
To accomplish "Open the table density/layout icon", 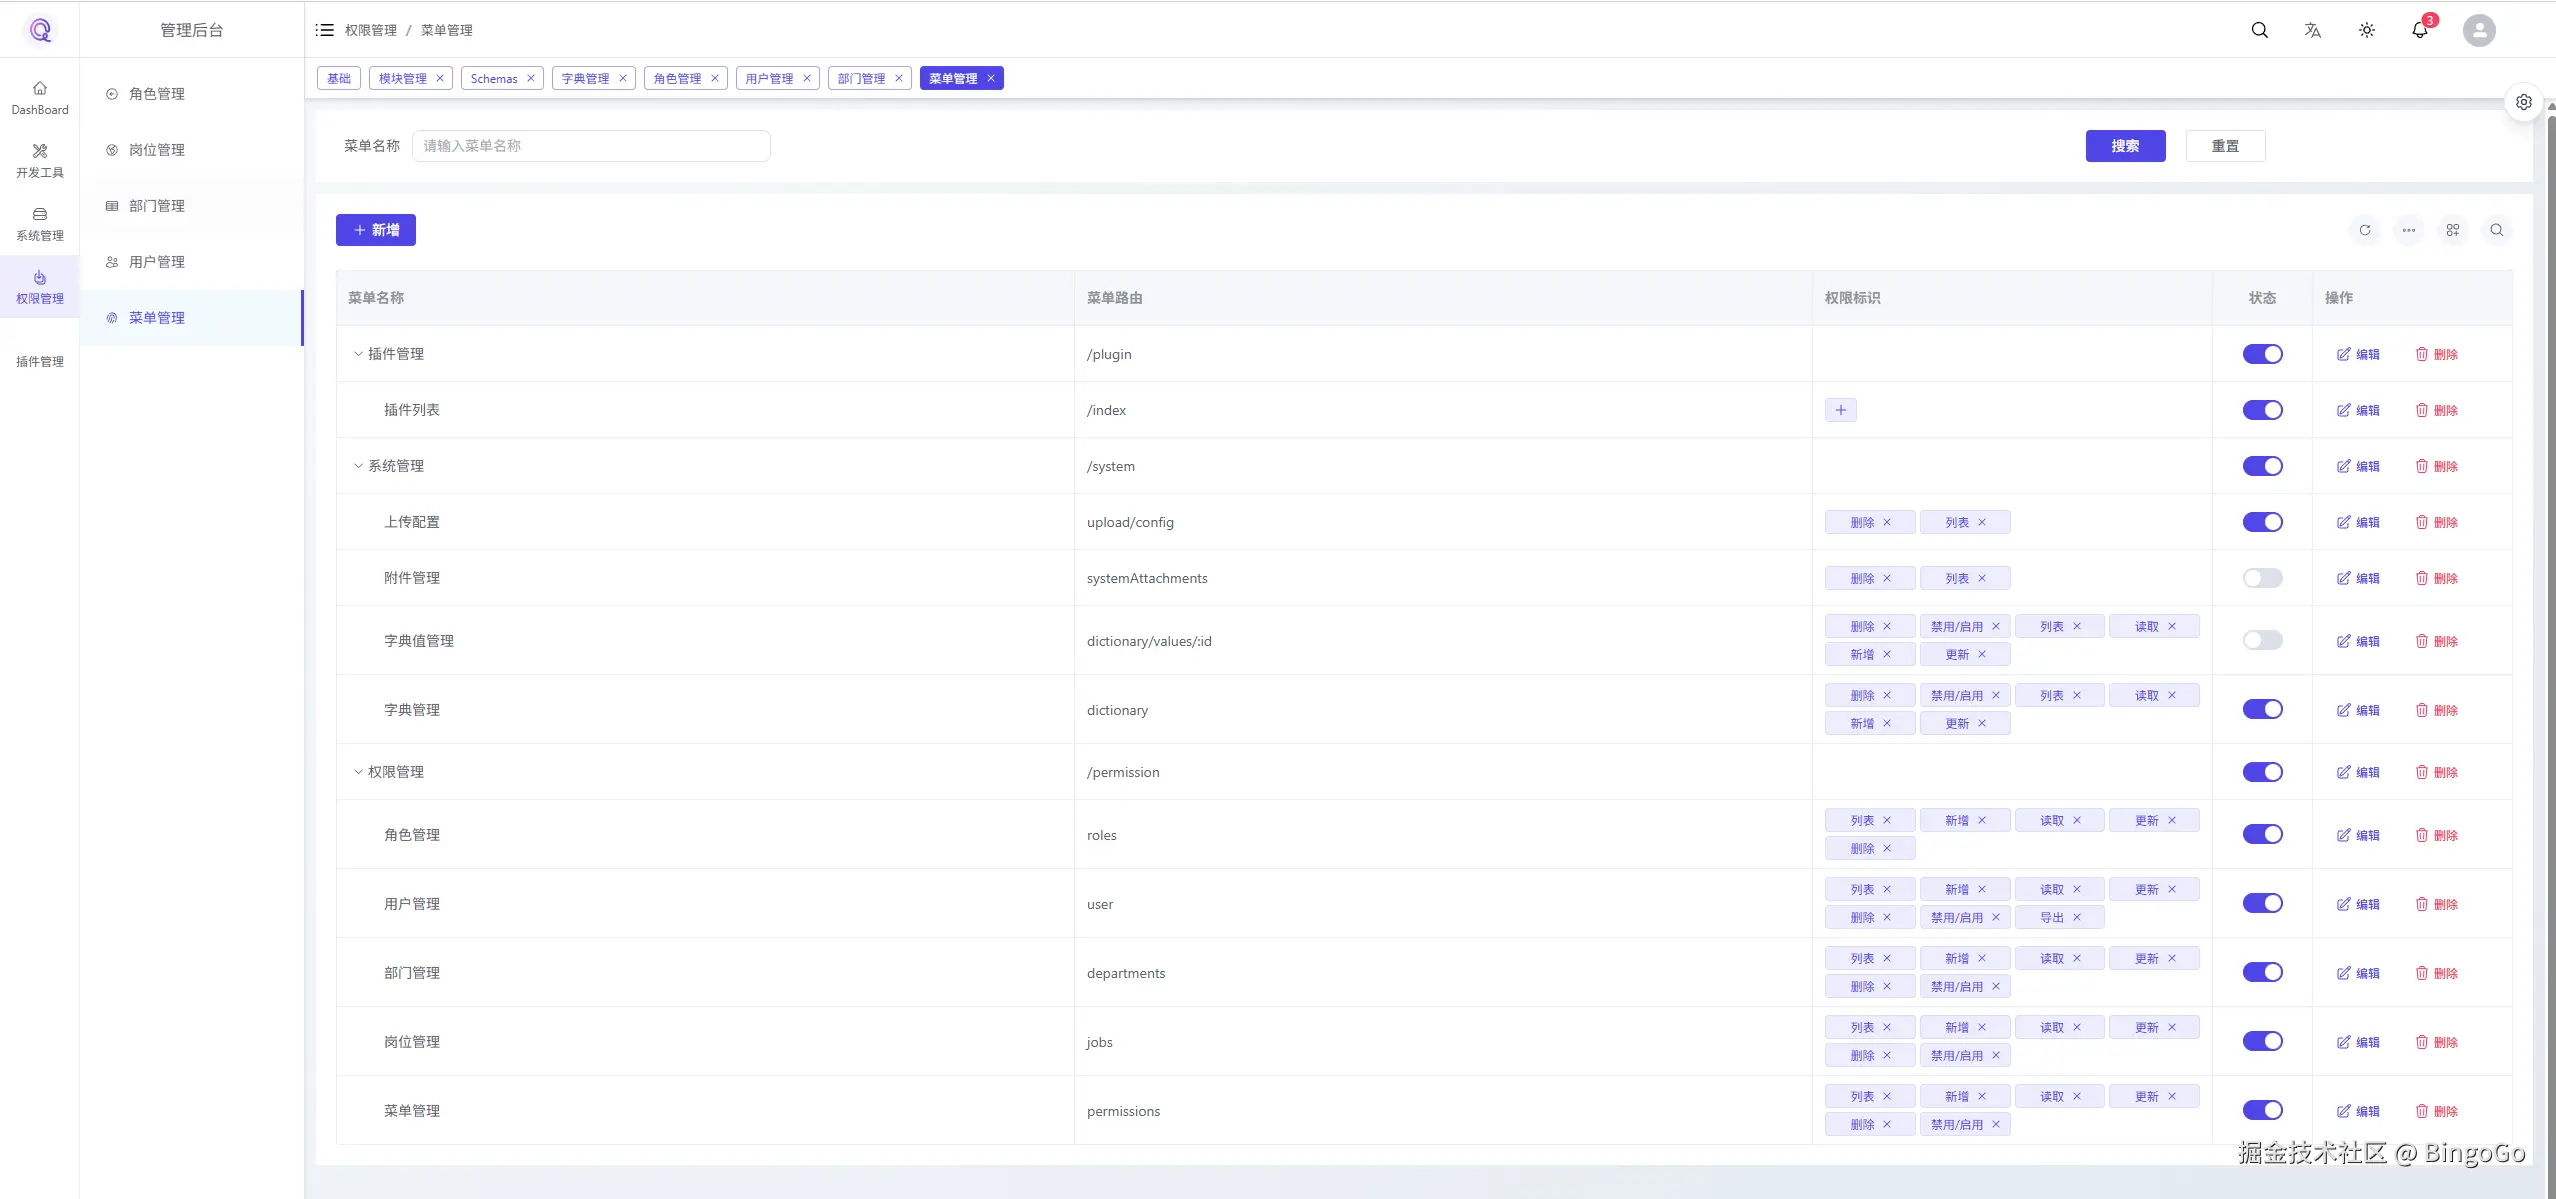I will click(x=2453, y=230).
